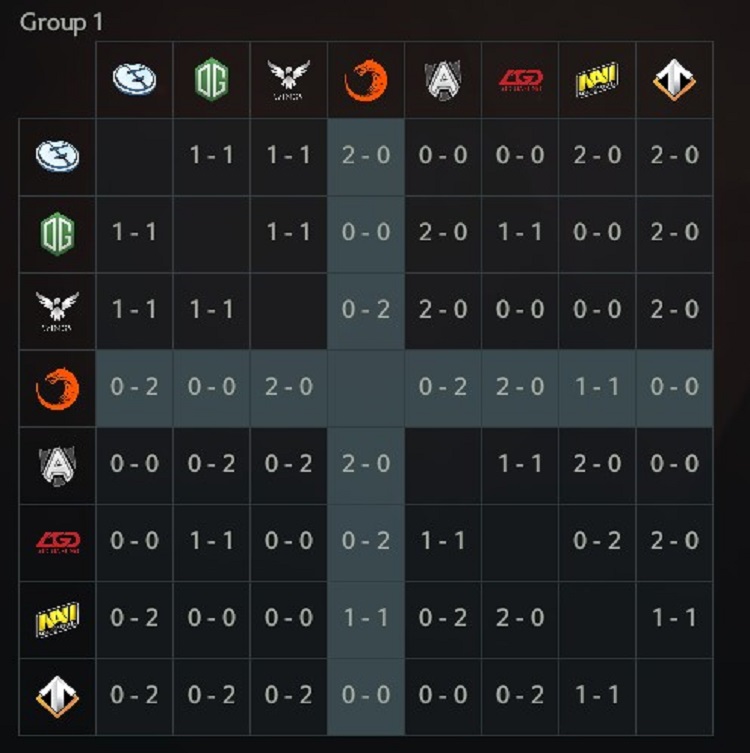The image size is (750, 753).
Task: Select the score in Na'Vi's row, Escape Gaming column
Action: [675, 619]
